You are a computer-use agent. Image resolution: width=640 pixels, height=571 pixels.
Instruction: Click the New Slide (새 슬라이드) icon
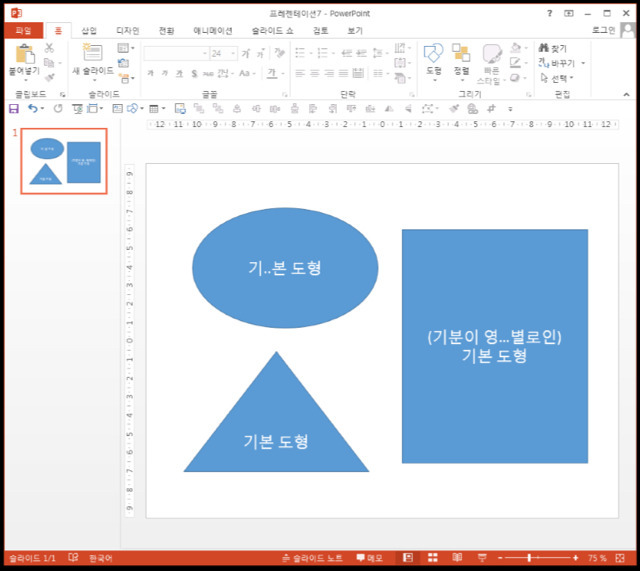(93, 54)
